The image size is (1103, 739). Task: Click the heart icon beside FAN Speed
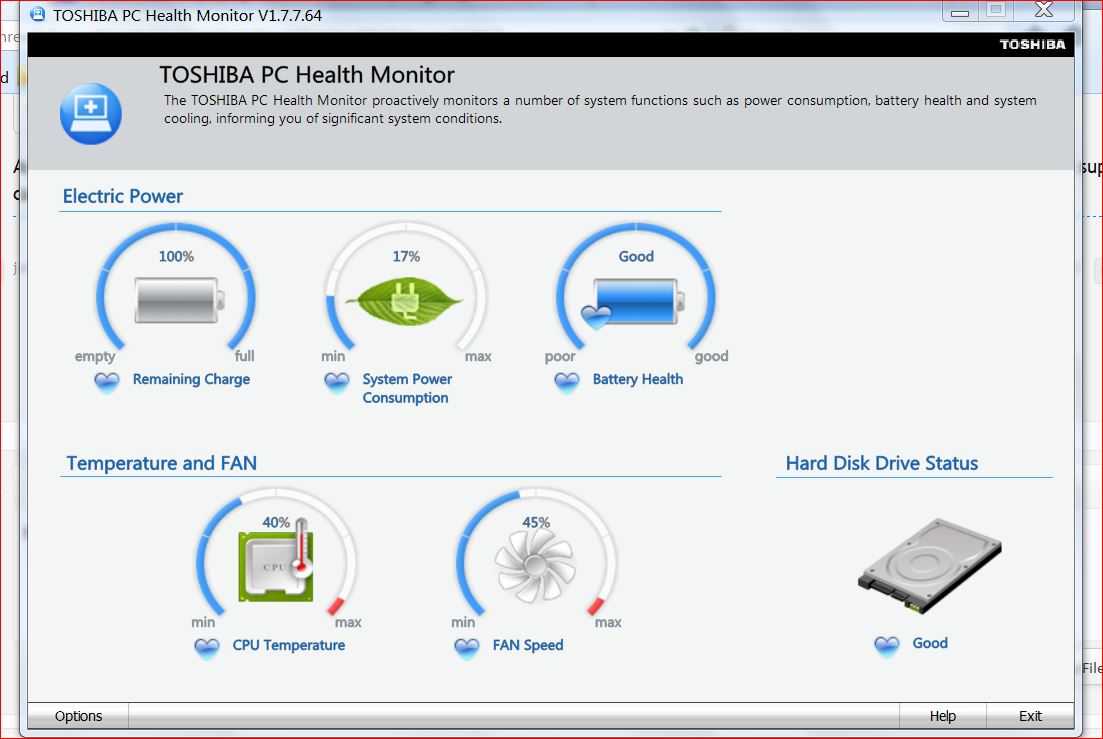coord(467,648)
